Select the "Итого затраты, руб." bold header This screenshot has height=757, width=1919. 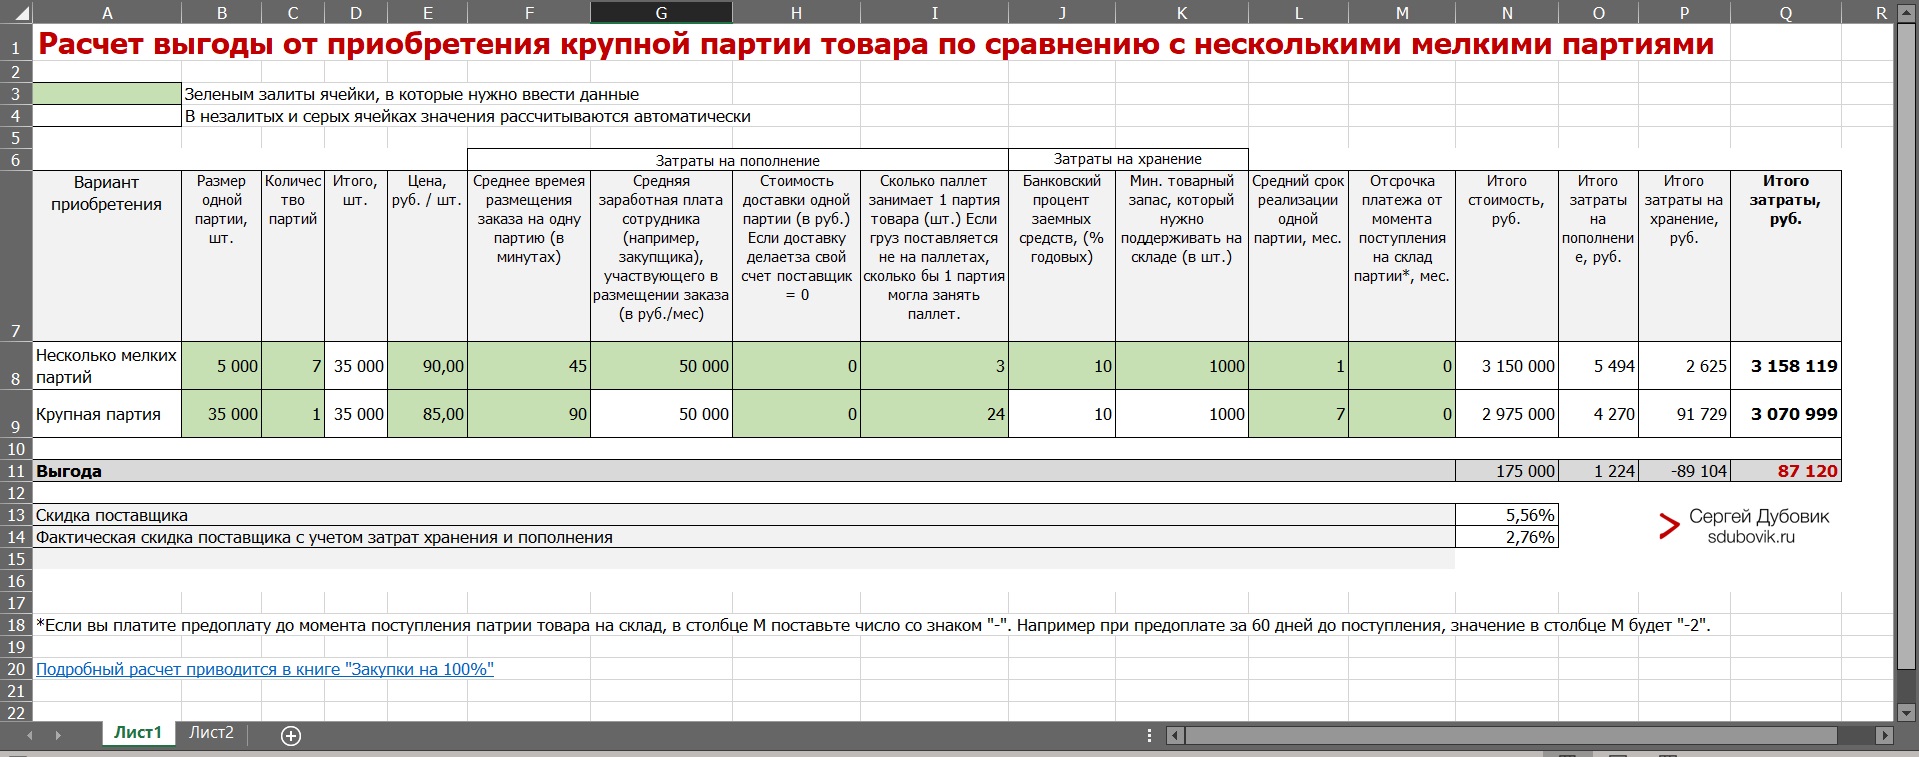click(1786, 256)
